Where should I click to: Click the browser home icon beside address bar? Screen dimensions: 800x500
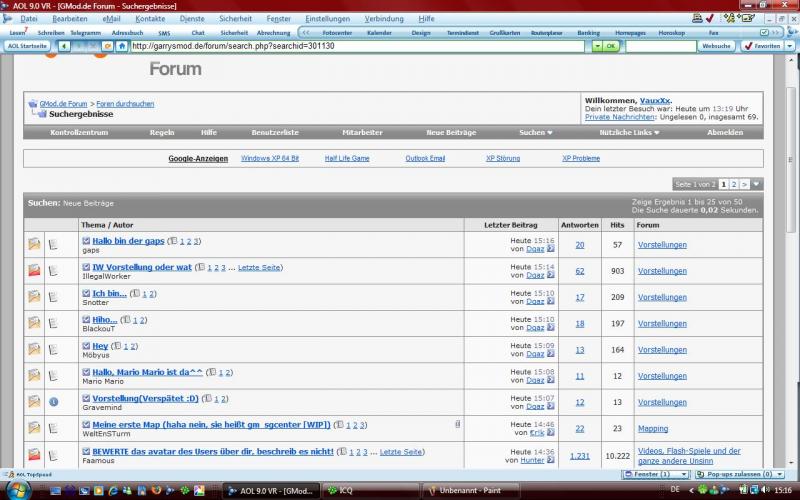122,46
